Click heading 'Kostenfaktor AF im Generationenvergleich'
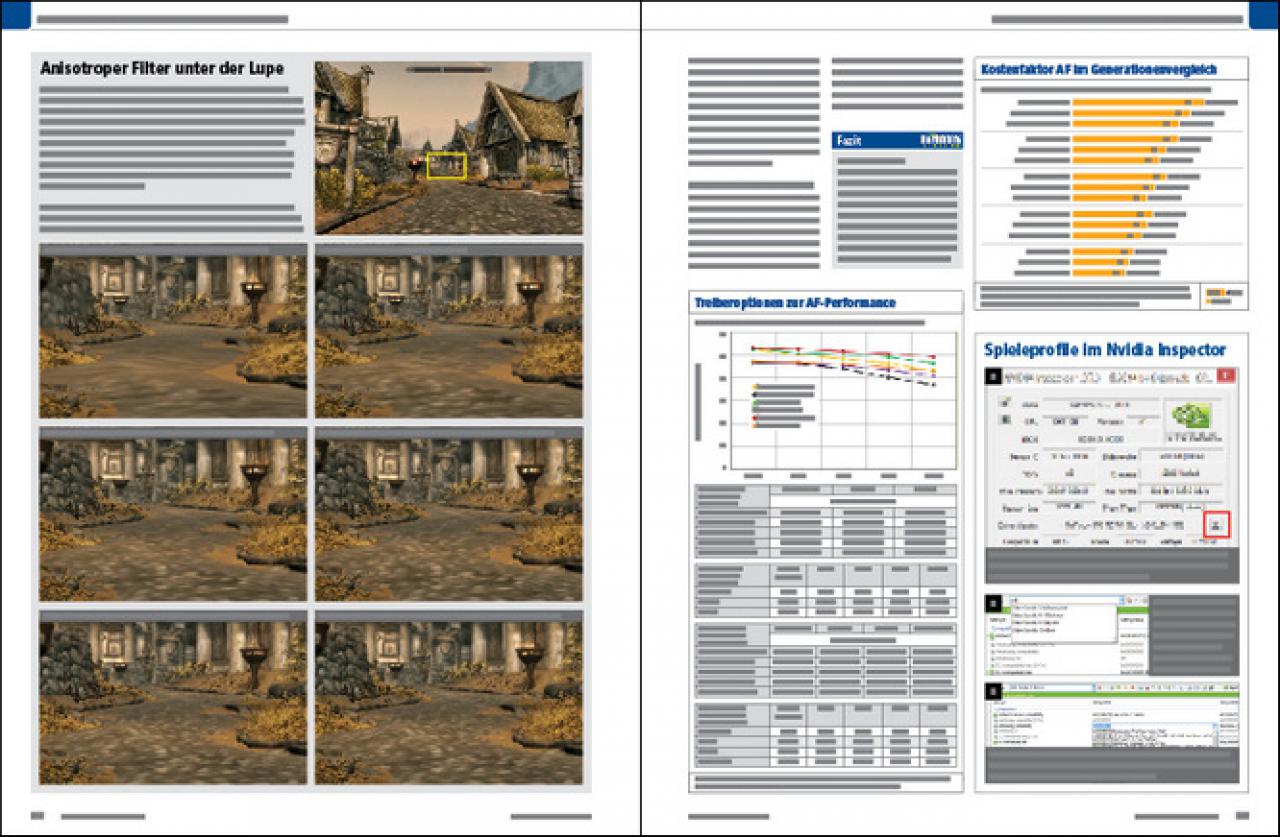1280x837 pixels. click(x=1100, y=69)
